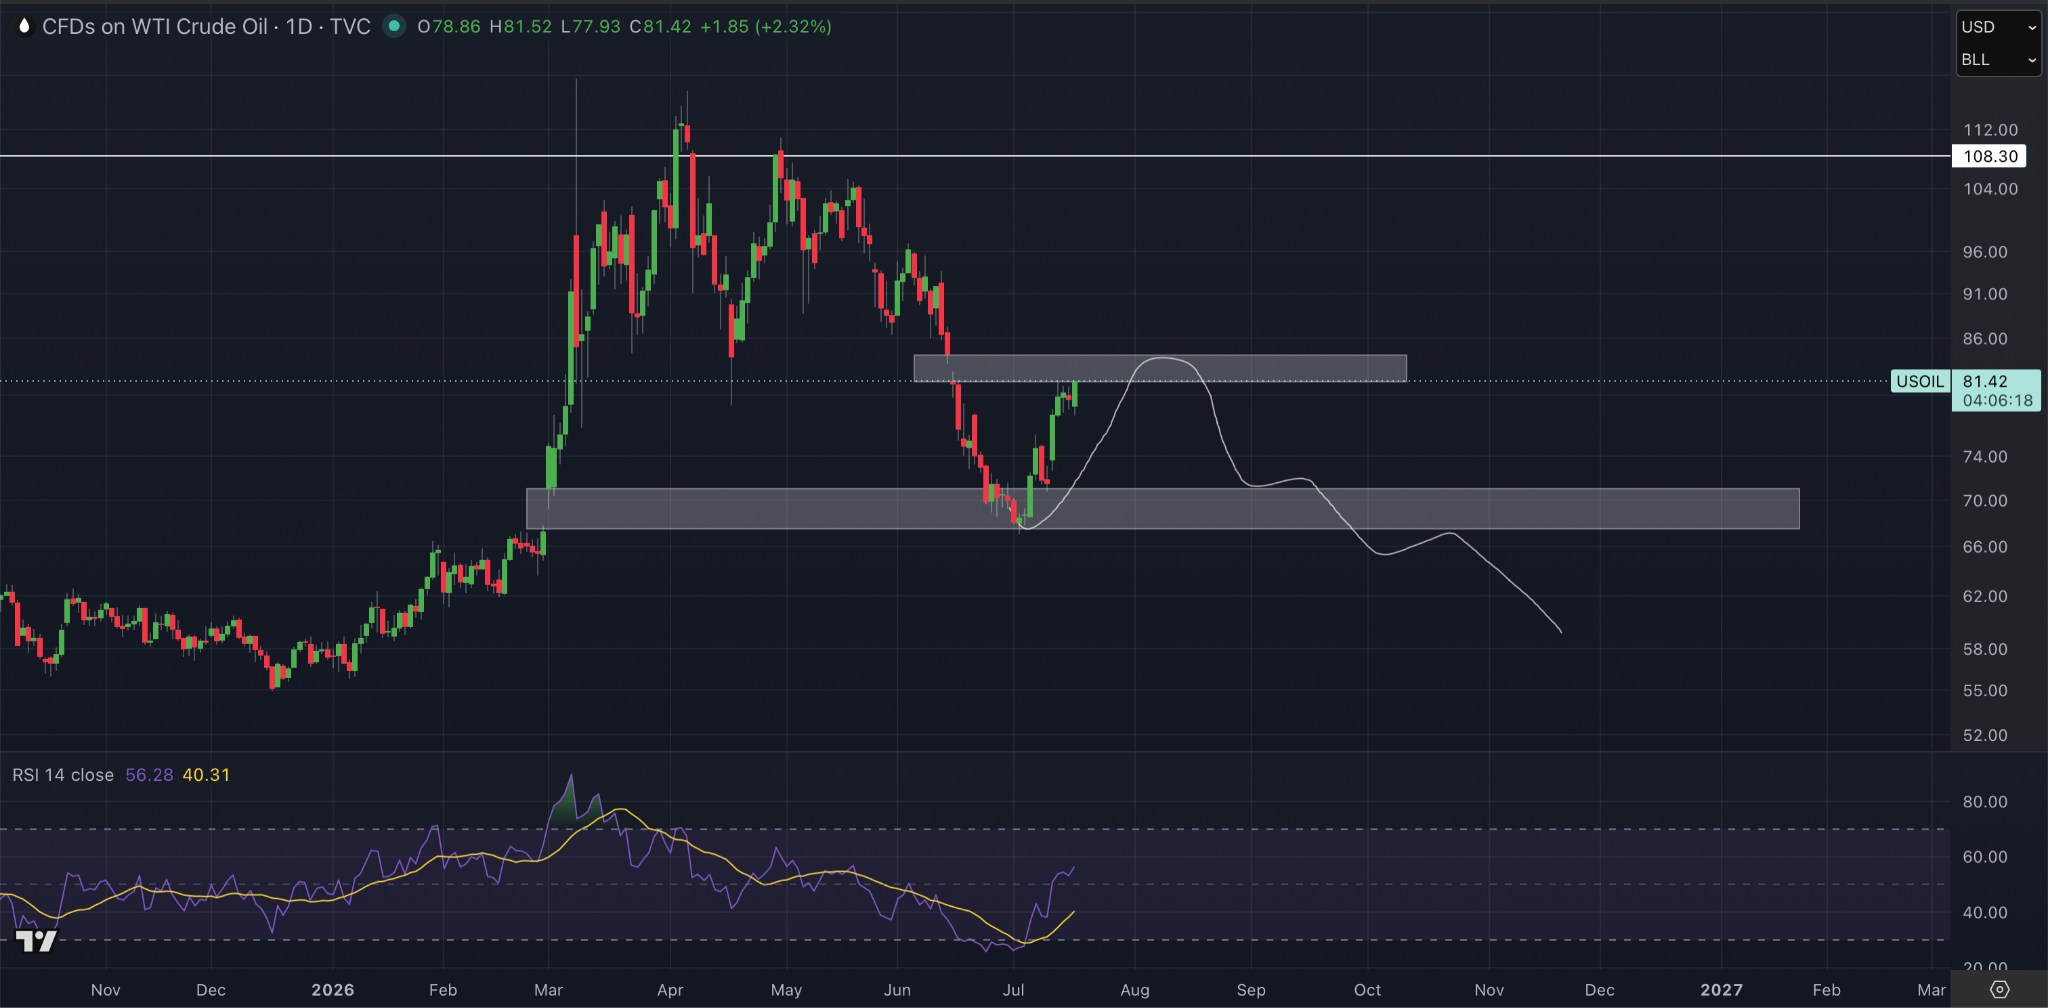Screen dimensions: 2048x1008
Task: Click the 112.00 price axis label
Action: click(1990, 130)
